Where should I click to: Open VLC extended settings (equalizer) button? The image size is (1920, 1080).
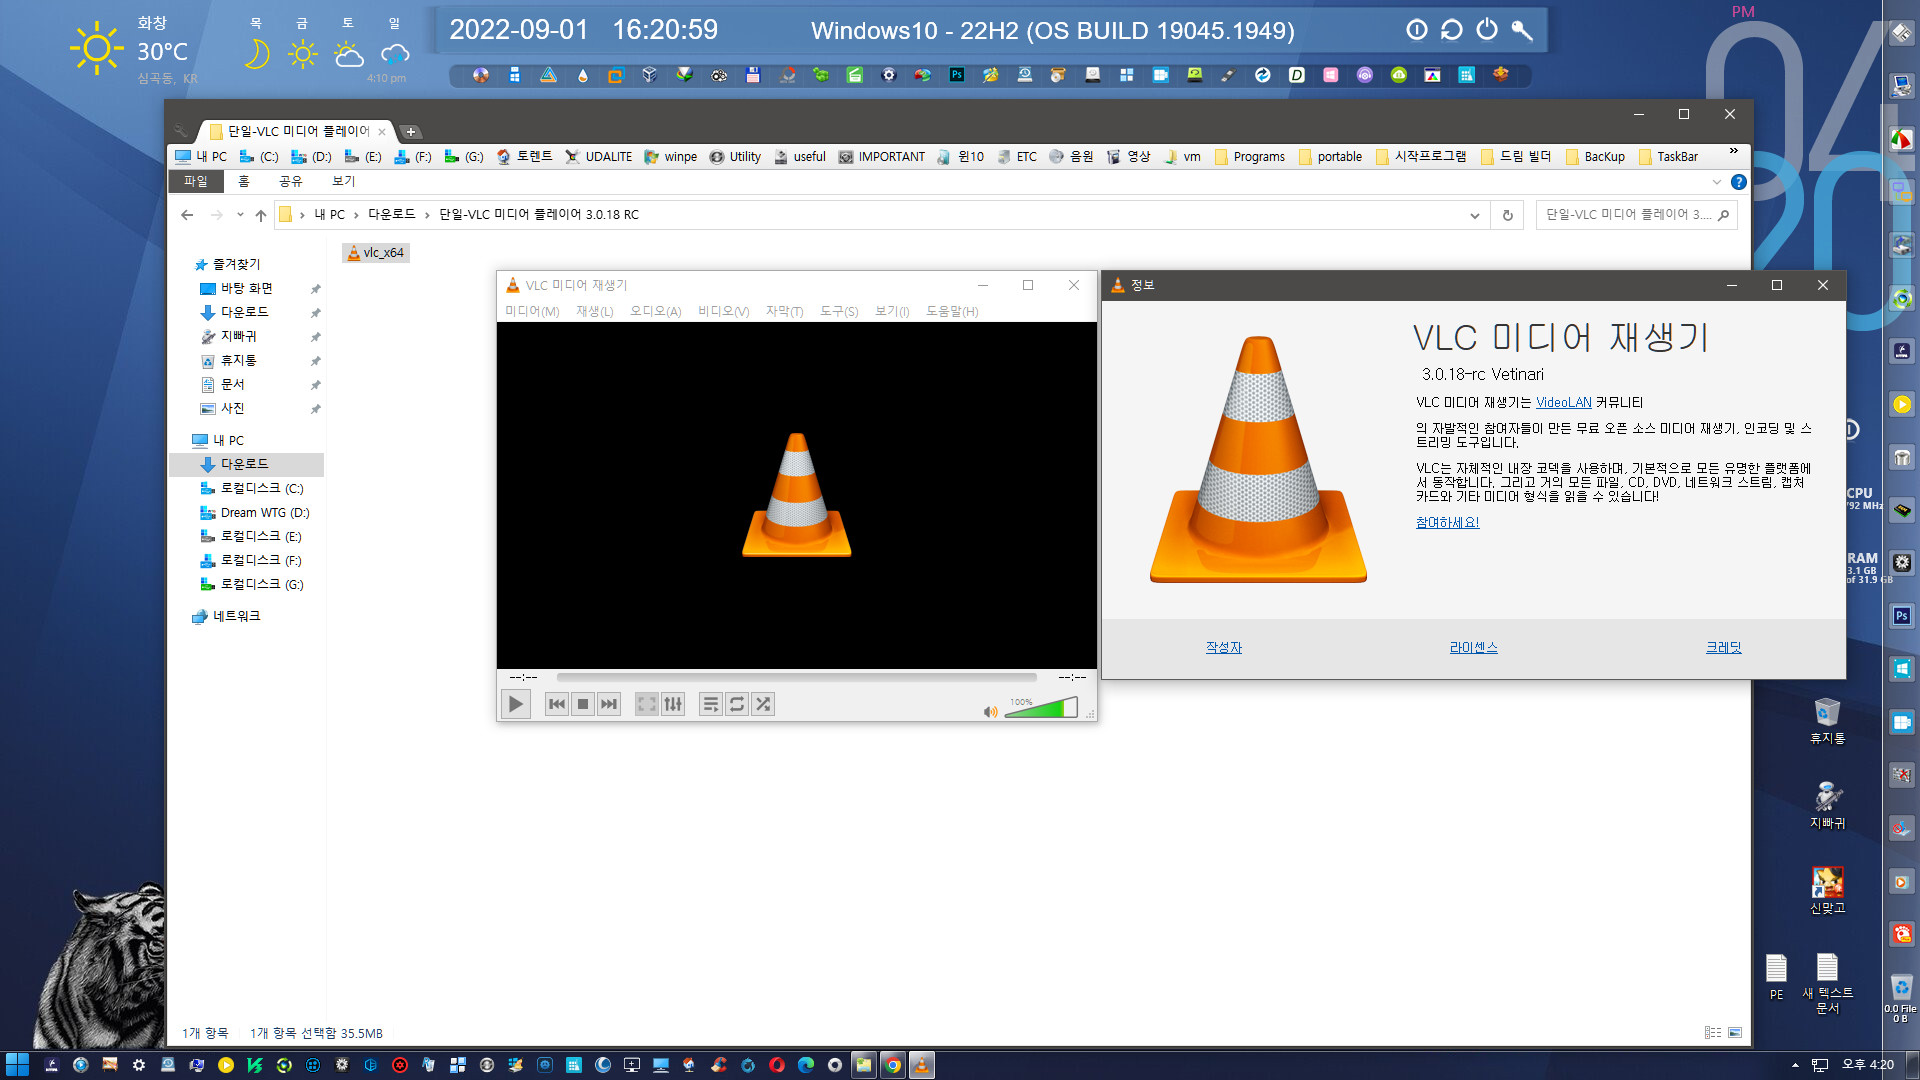673,704
